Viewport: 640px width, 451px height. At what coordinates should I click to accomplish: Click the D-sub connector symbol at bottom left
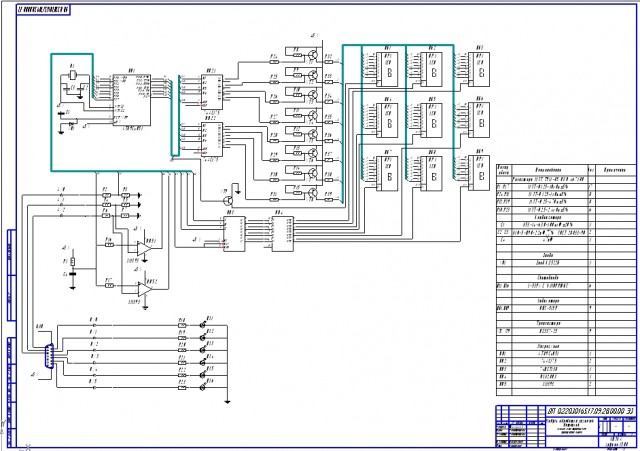[49, 356]
